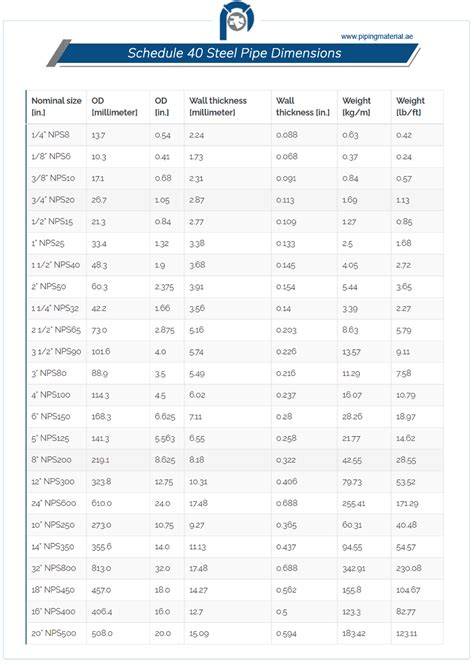
Task: Click the piping material logo icon
Action: tap(237, 20)
